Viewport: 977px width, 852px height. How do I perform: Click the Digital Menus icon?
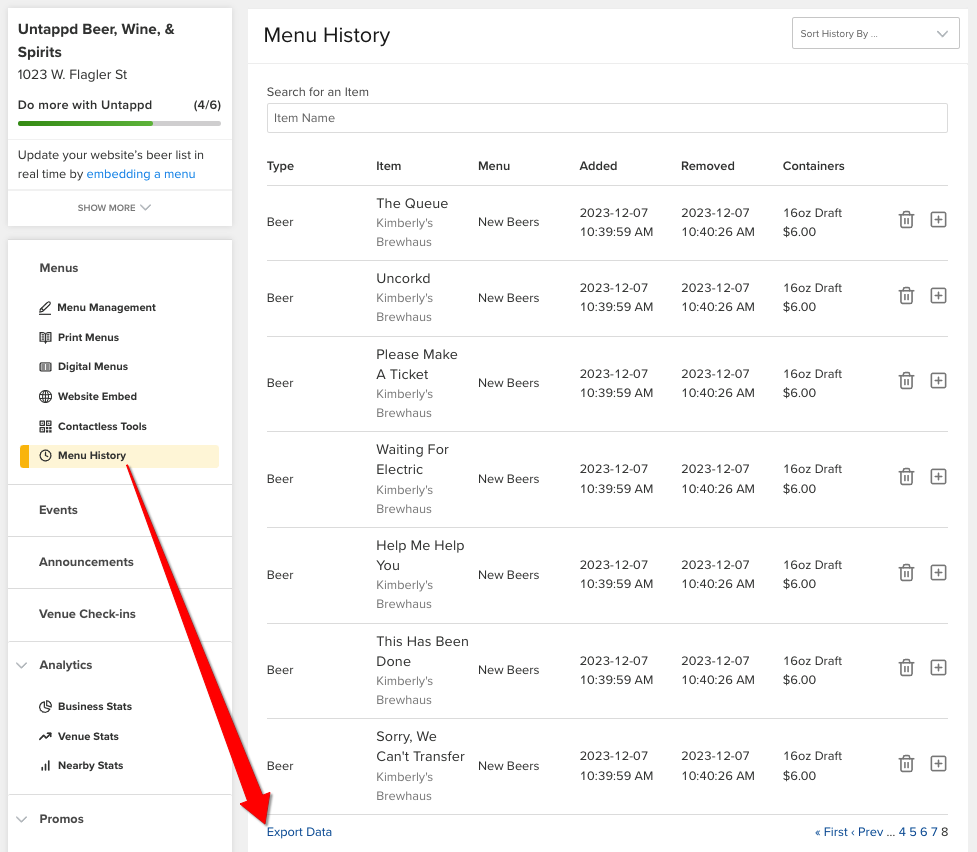44,366
